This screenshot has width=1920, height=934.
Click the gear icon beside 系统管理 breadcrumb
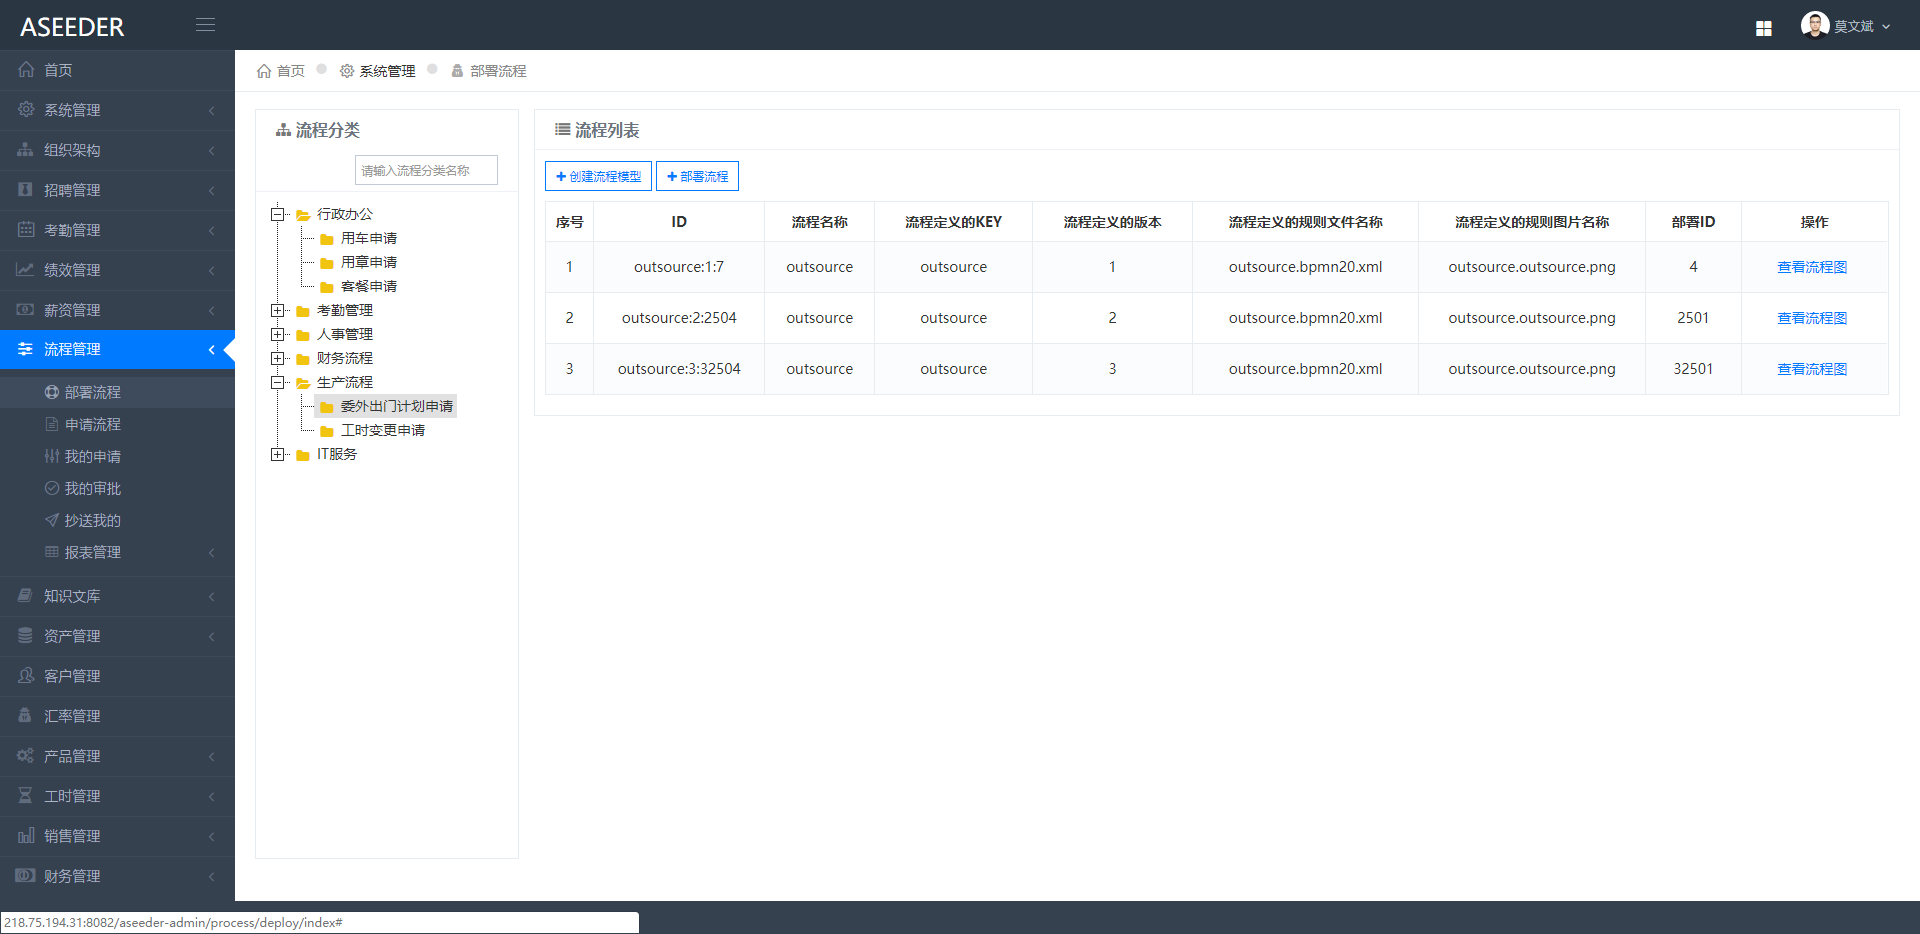click(347, 71)
